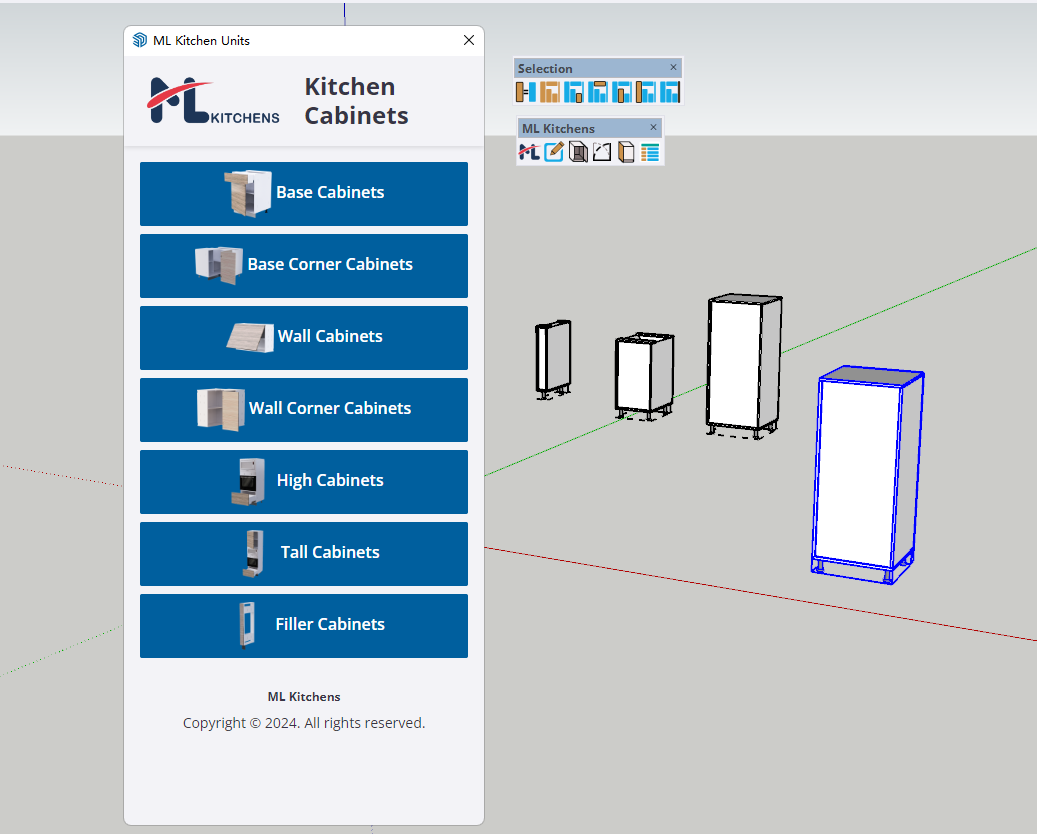Click the first Selection icon with handle connector

pos(526,92)
